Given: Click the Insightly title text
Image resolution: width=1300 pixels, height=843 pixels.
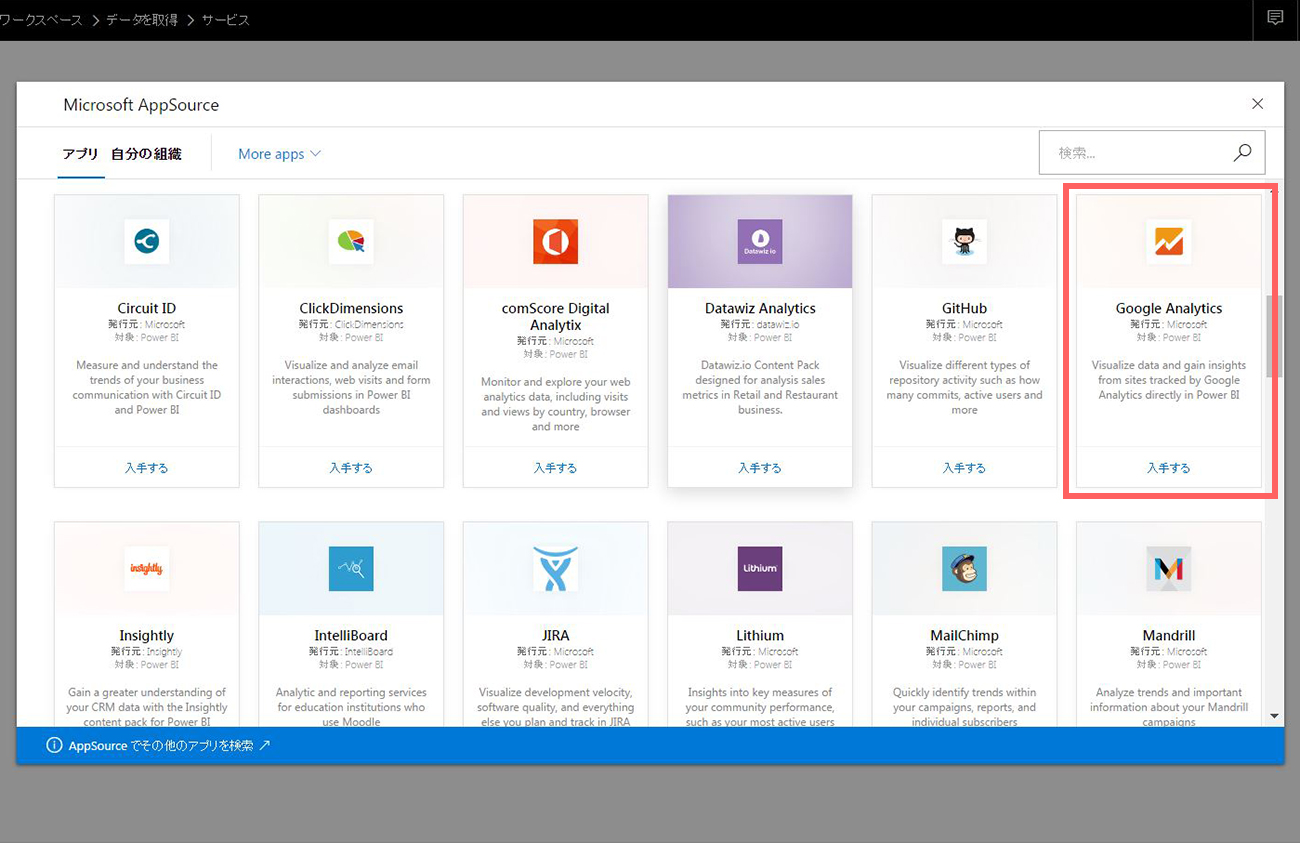Looking at the screenshot, I should point(147,635).
